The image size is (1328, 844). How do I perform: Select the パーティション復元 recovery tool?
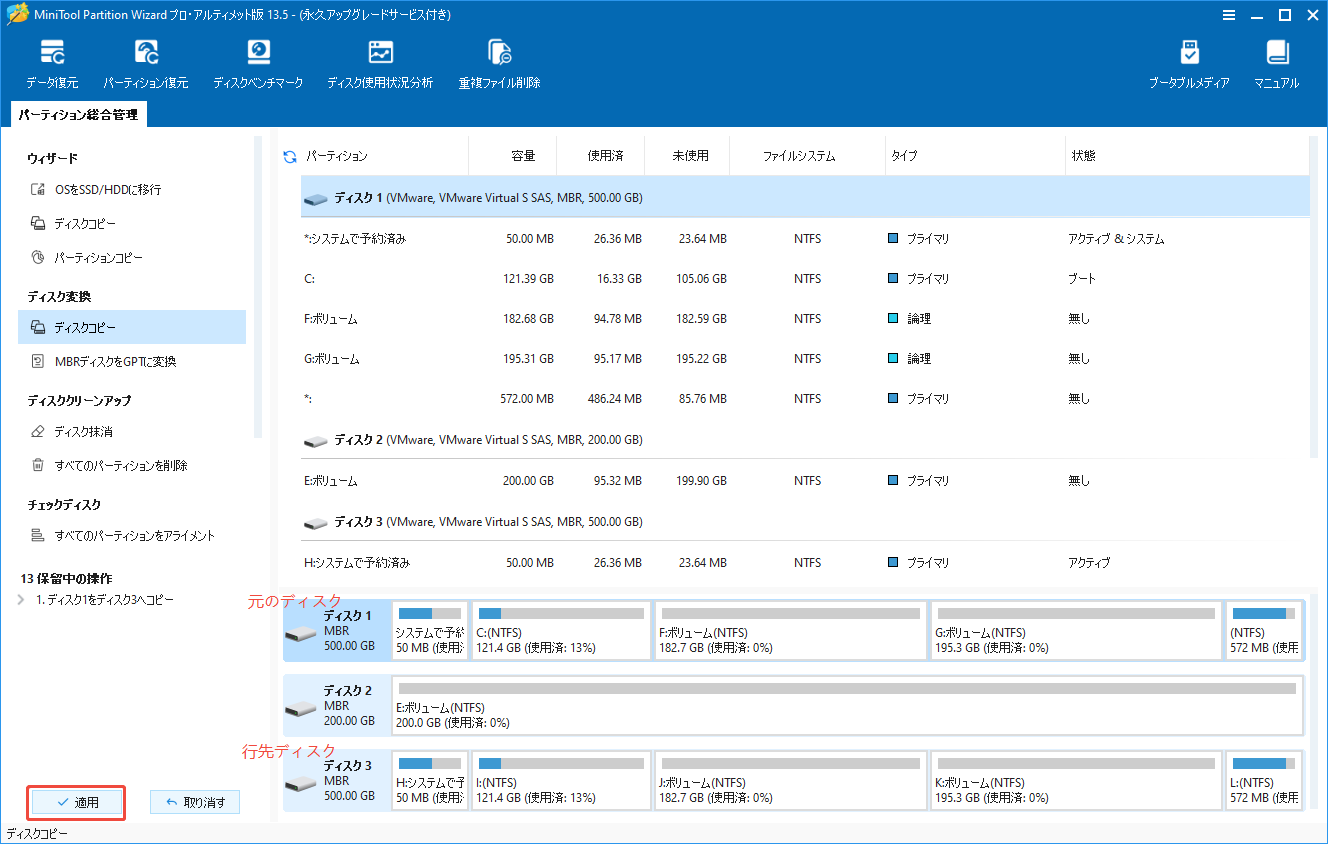148,60
